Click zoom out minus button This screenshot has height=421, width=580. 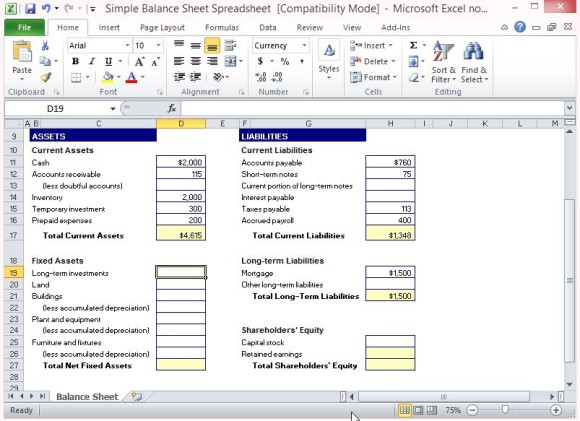click(472, 410)
